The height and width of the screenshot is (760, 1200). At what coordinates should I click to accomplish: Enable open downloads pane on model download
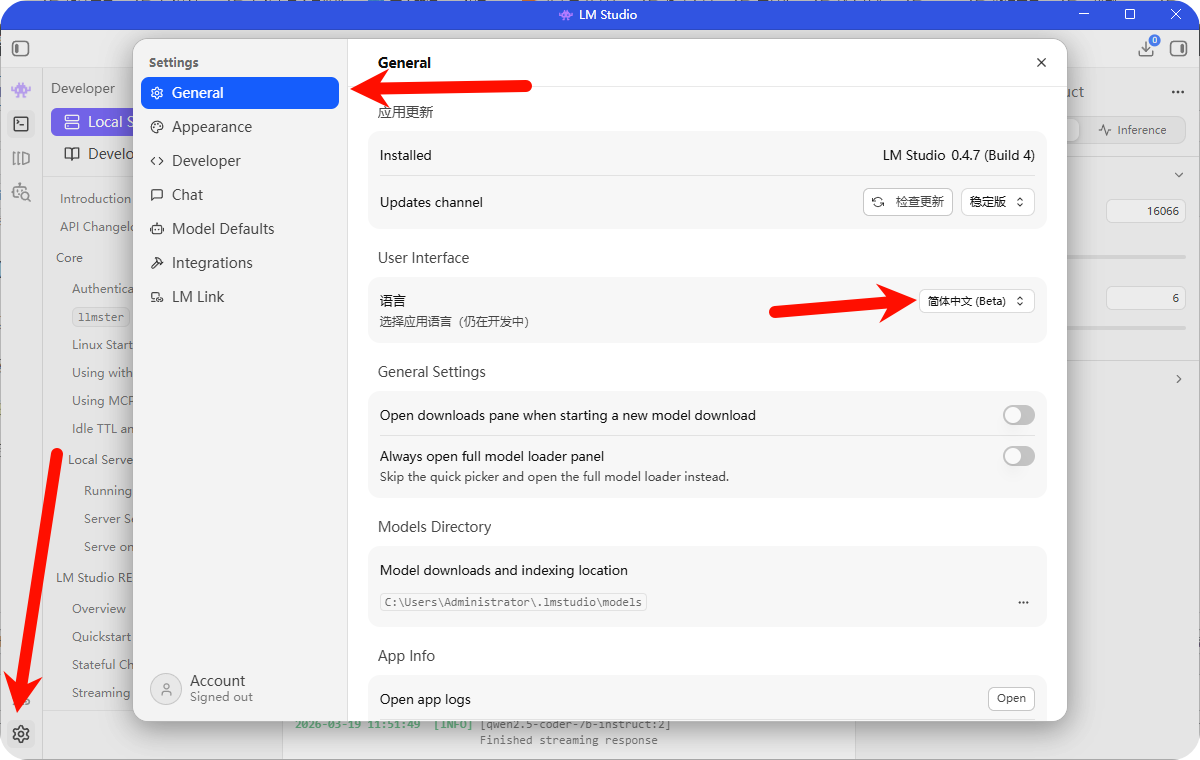coord(1018,415)
